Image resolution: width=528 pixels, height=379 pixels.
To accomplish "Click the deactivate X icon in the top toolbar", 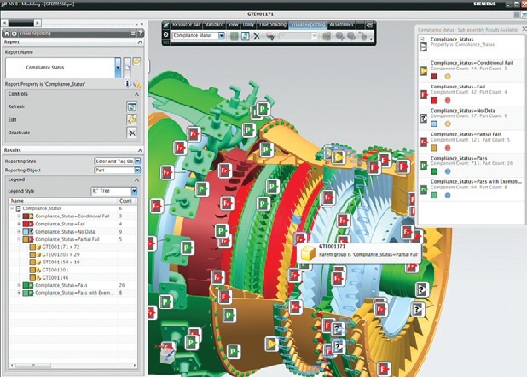I will click(x=257, y=36).
